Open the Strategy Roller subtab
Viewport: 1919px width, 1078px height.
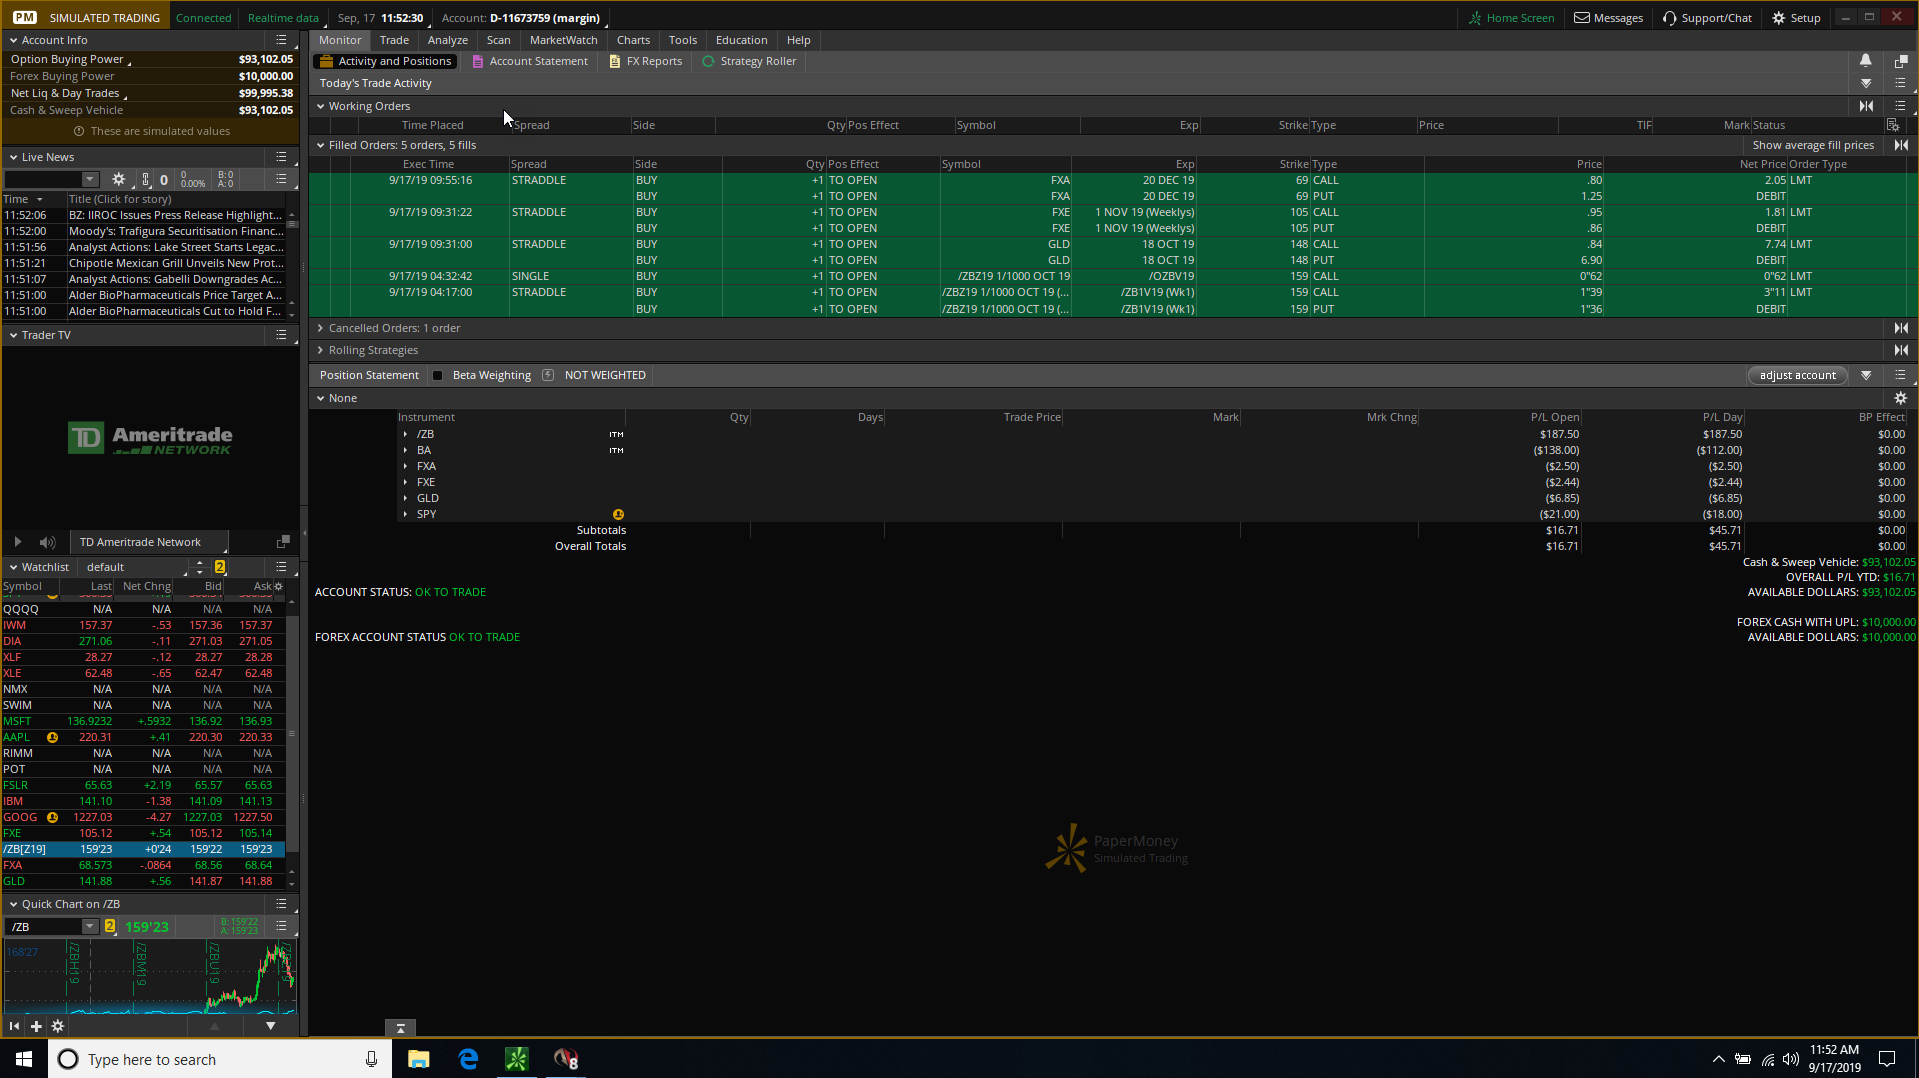(x=750, y=61)
